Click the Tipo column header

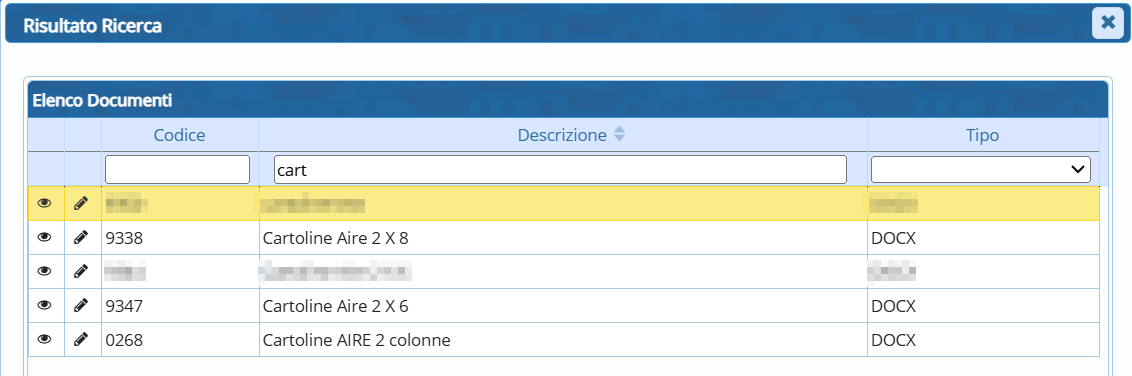pos(983,135)
